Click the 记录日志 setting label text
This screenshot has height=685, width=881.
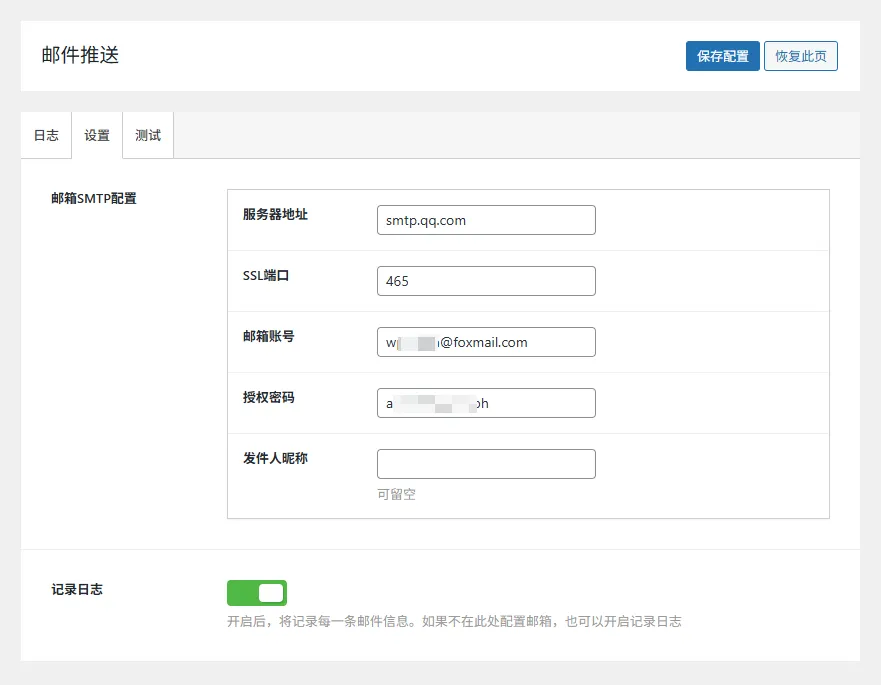[x=77, y=589]
